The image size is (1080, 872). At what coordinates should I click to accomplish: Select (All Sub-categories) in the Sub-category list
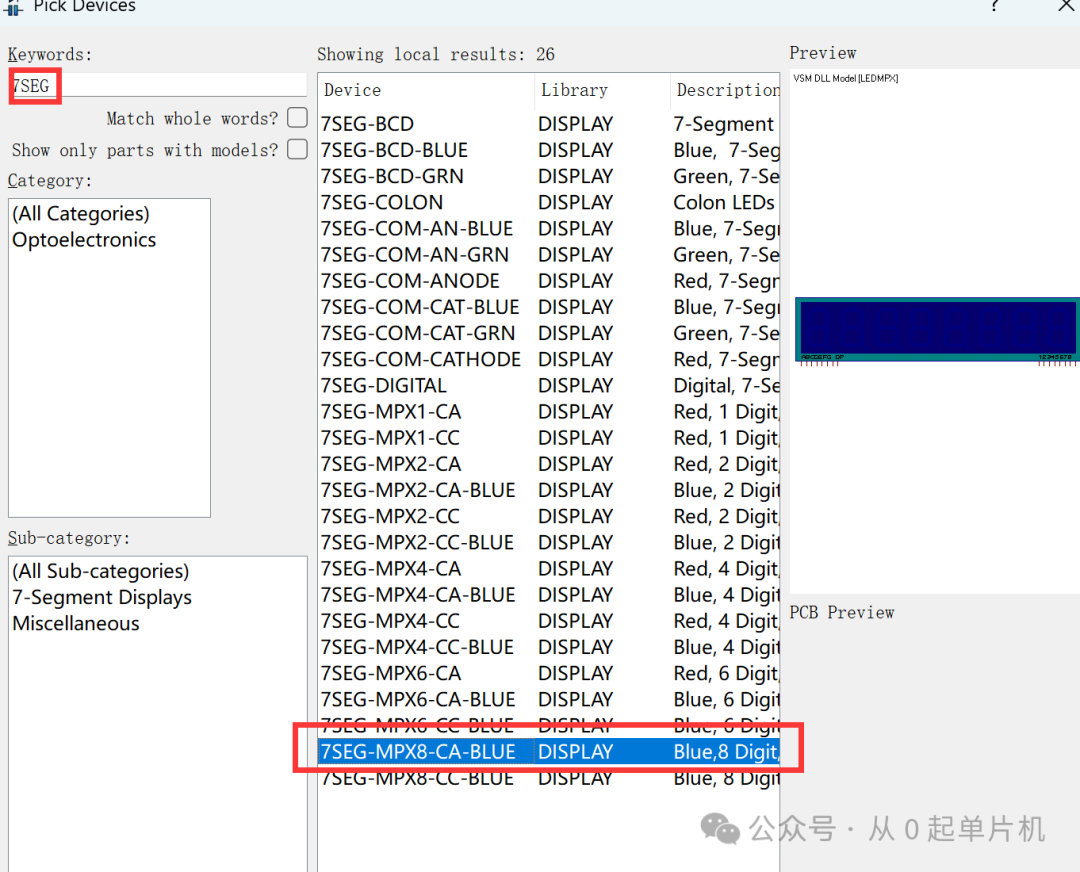point(101,571)
